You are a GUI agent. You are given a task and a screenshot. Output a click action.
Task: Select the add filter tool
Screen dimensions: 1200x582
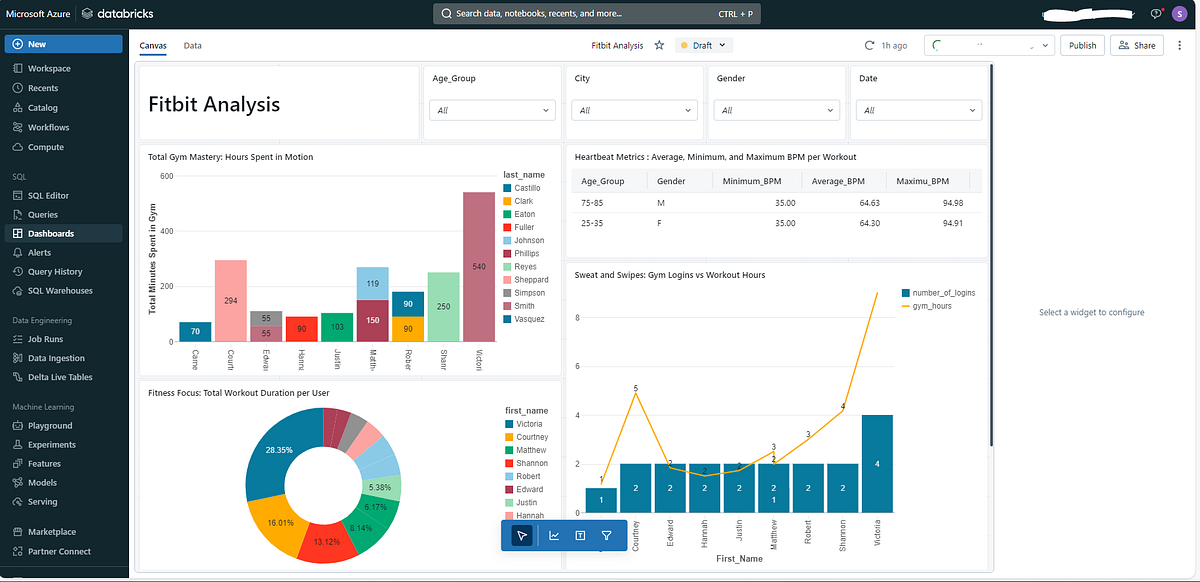(x=606, y=535)
